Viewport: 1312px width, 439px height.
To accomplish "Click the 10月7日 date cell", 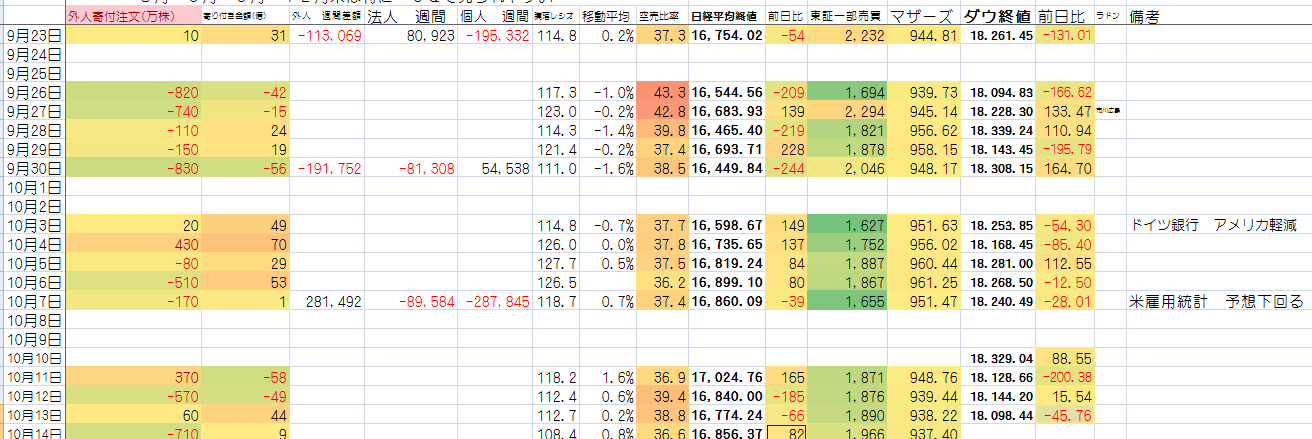I will click(32, 301).
